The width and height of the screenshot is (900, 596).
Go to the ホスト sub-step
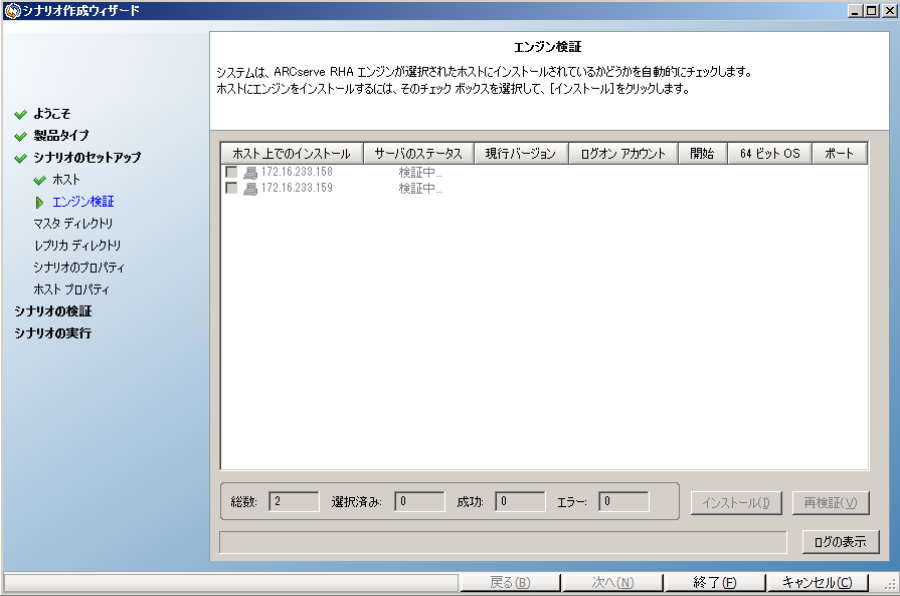coord(66,180)
